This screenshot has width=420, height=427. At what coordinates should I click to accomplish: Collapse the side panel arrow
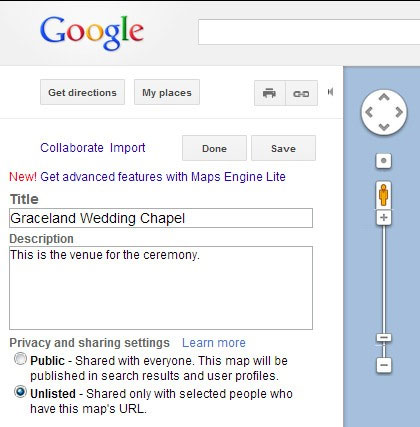330,92
